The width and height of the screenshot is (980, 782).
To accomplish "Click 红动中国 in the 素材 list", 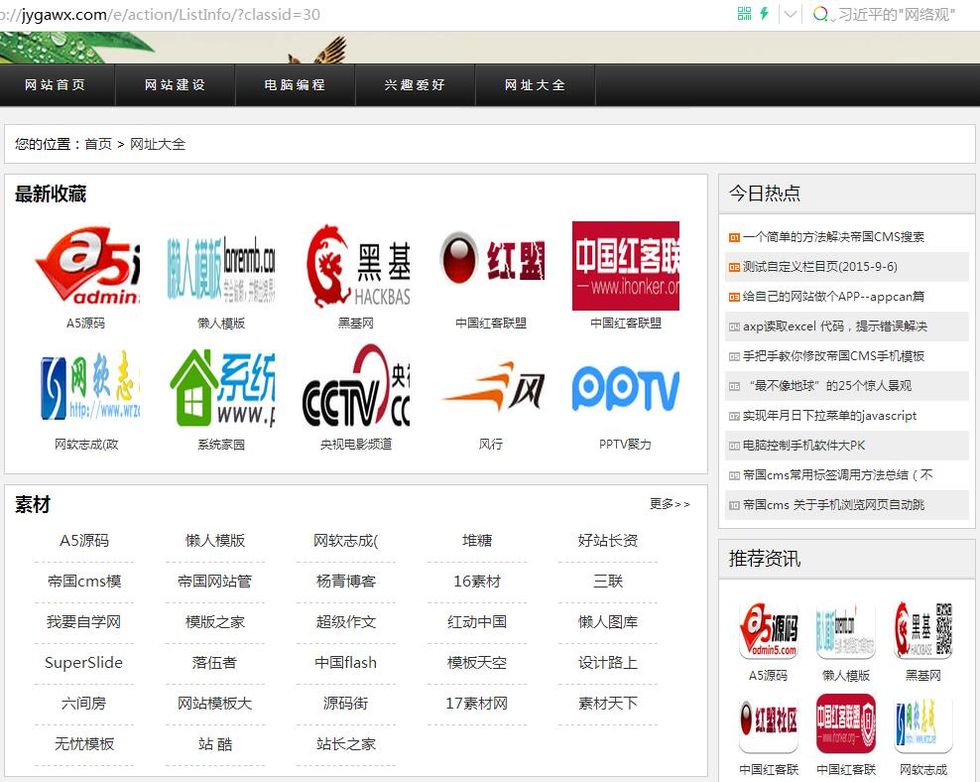I will click(x=477, y=622).
